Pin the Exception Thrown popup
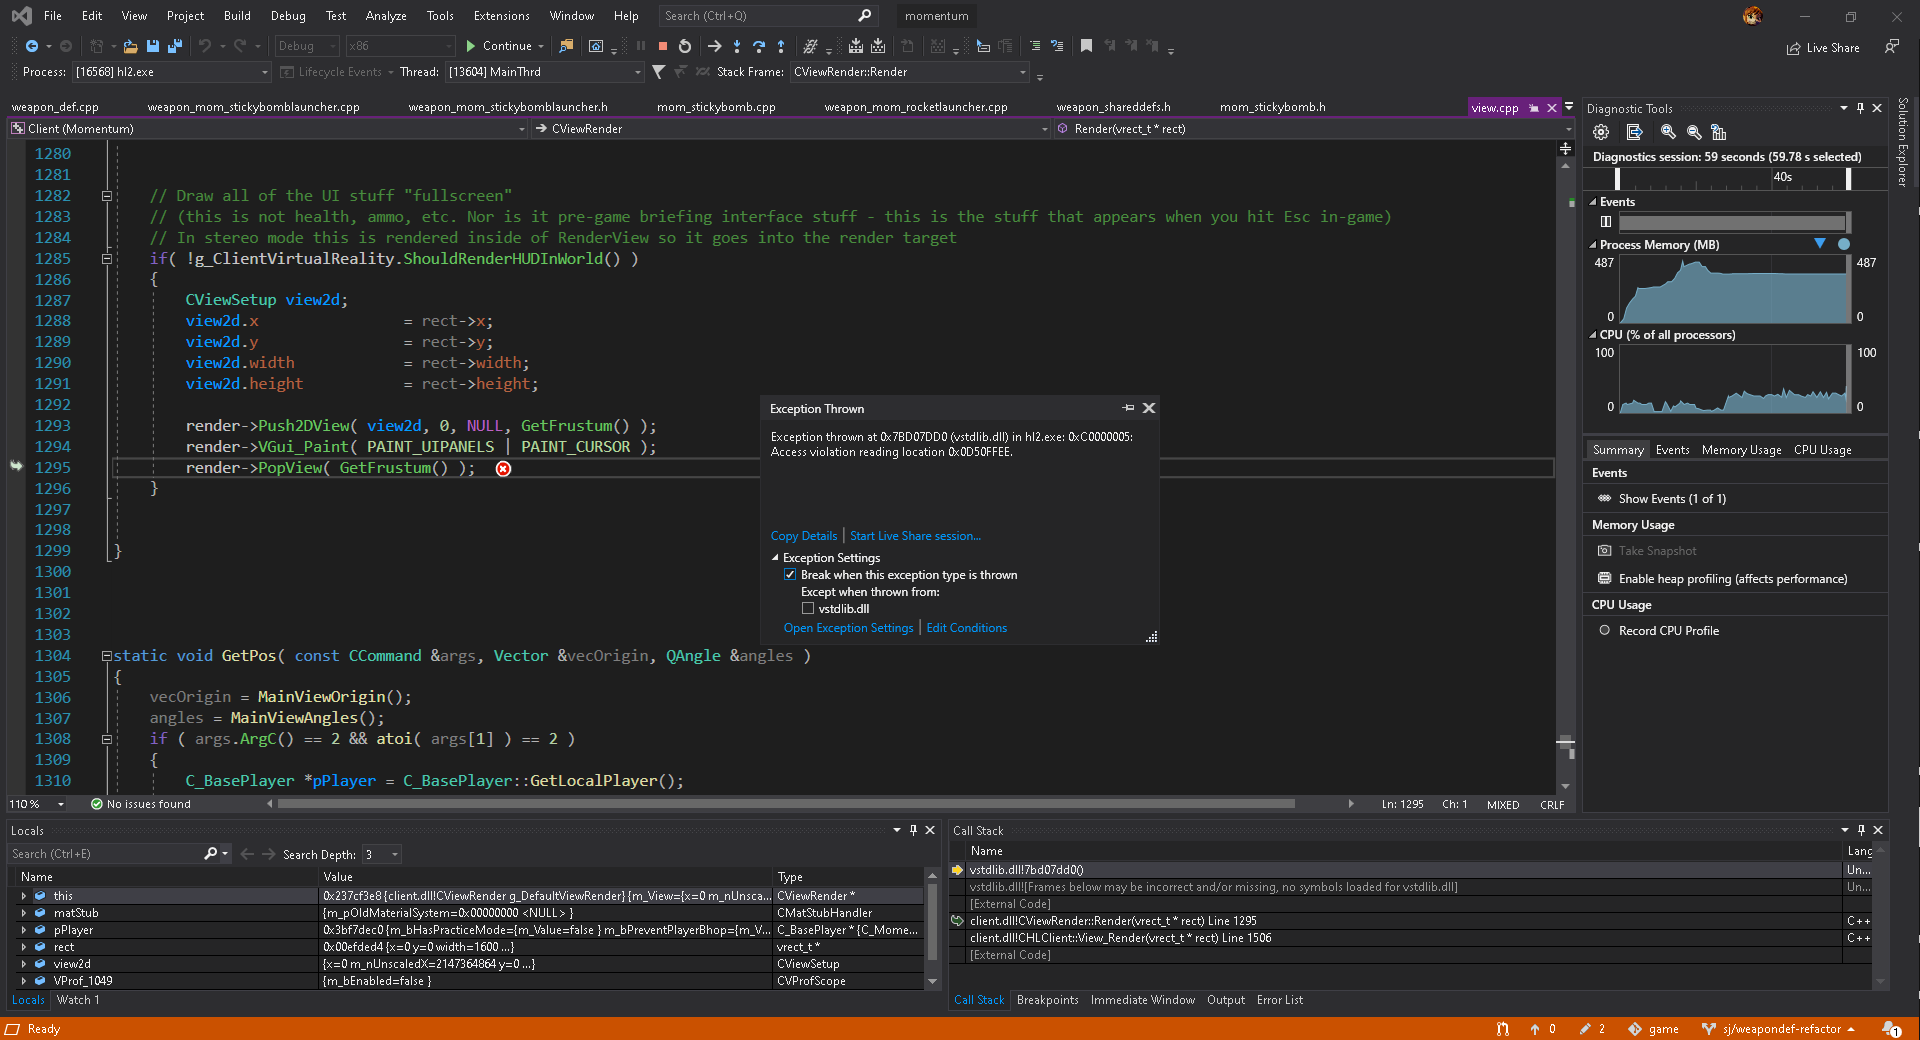The height and width of the screenshot is (1040, 1920). tap(1128, 408)
